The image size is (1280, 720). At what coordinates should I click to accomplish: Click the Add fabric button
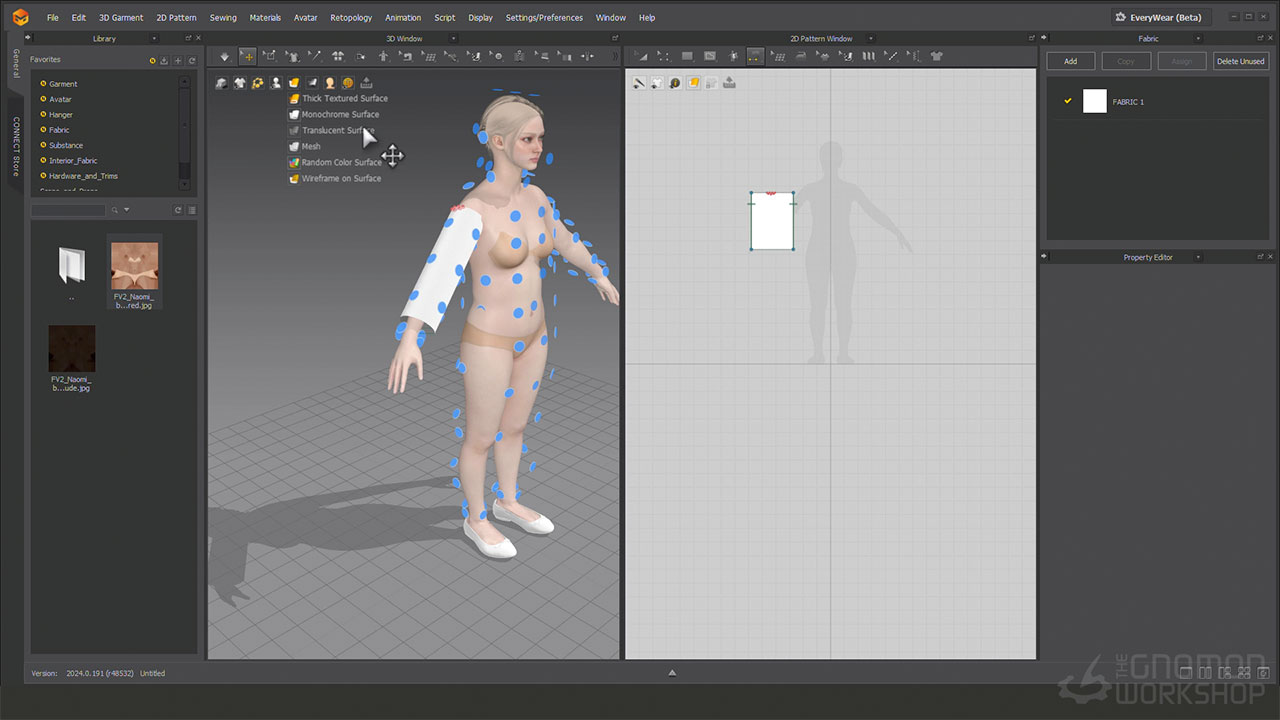(x=1070, y=61)
